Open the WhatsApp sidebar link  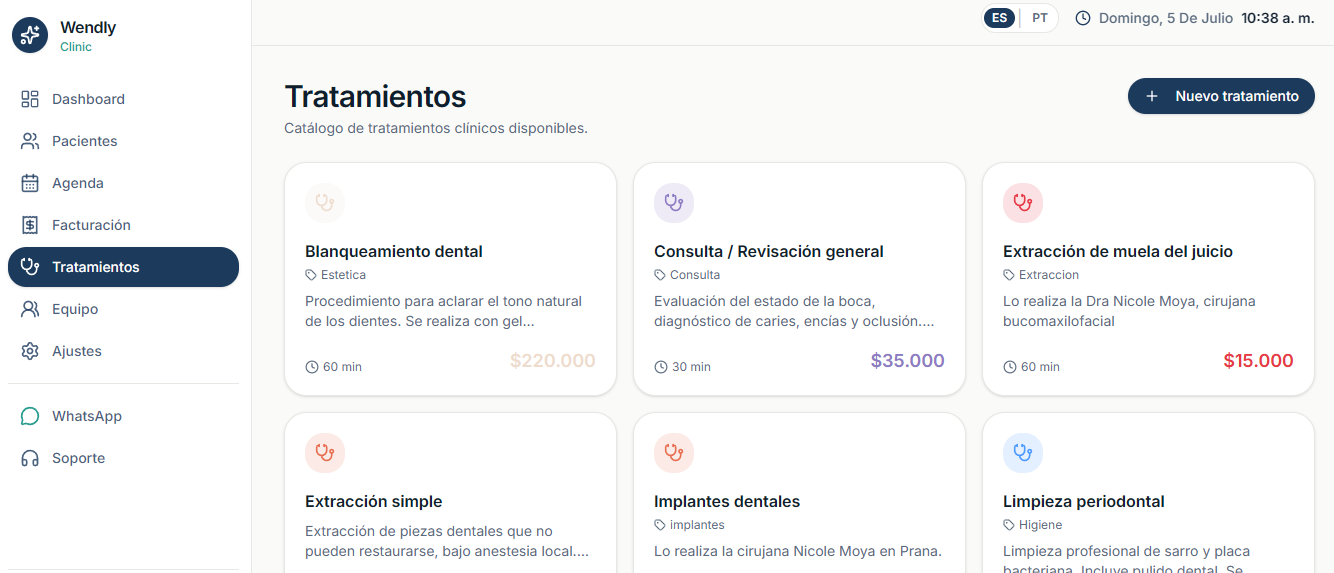123,416
